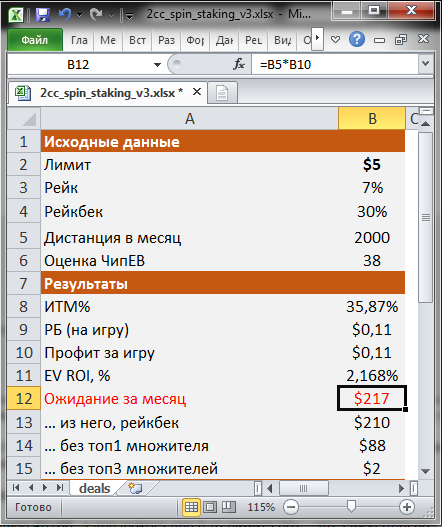This screenshot has width=442, height=527.
Task: Select column A header
Action: coord(190,118)
